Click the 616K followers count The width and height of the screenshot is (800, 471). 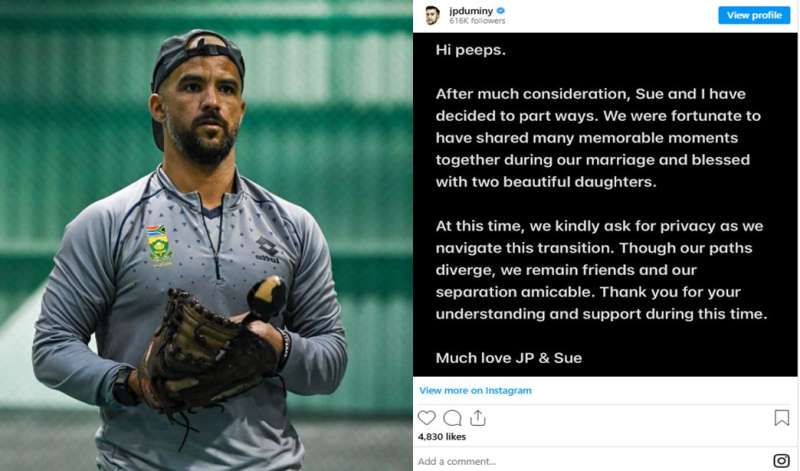(x=477, y=21)
